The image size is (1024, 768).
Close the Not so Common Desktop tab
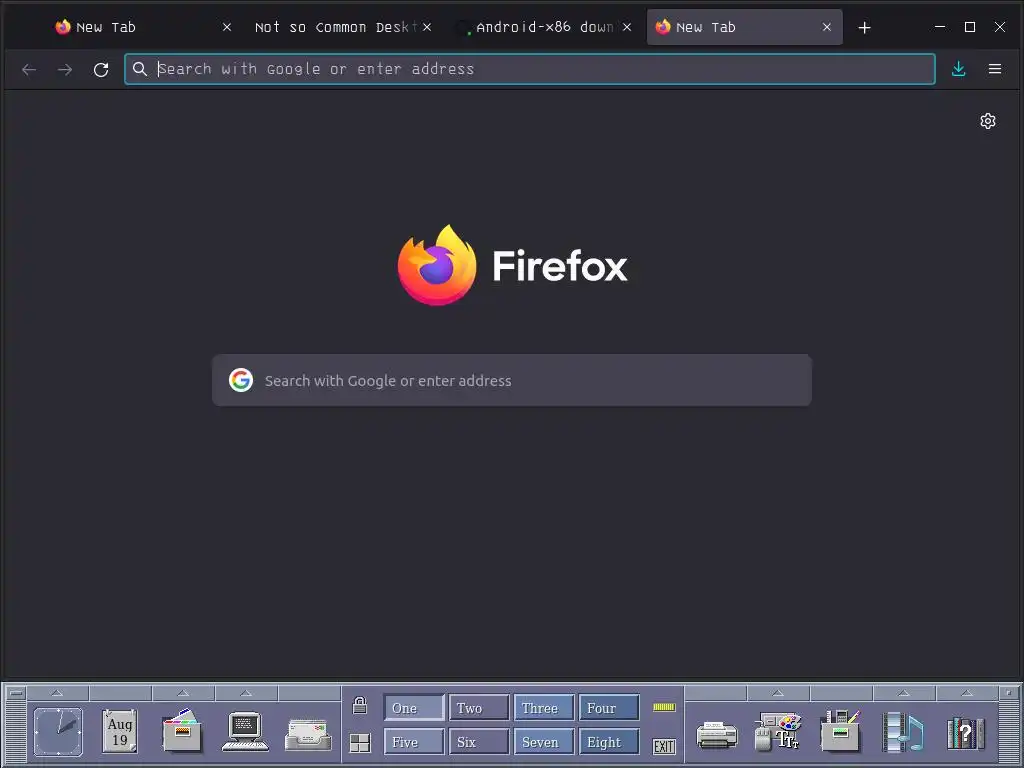(426, 27)
